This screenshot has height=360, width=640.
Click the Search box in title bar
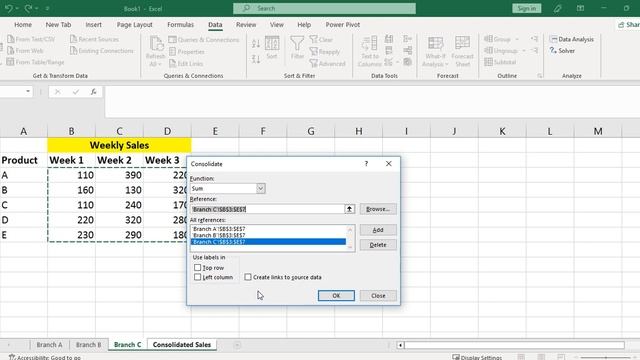[x=324, y=8]
